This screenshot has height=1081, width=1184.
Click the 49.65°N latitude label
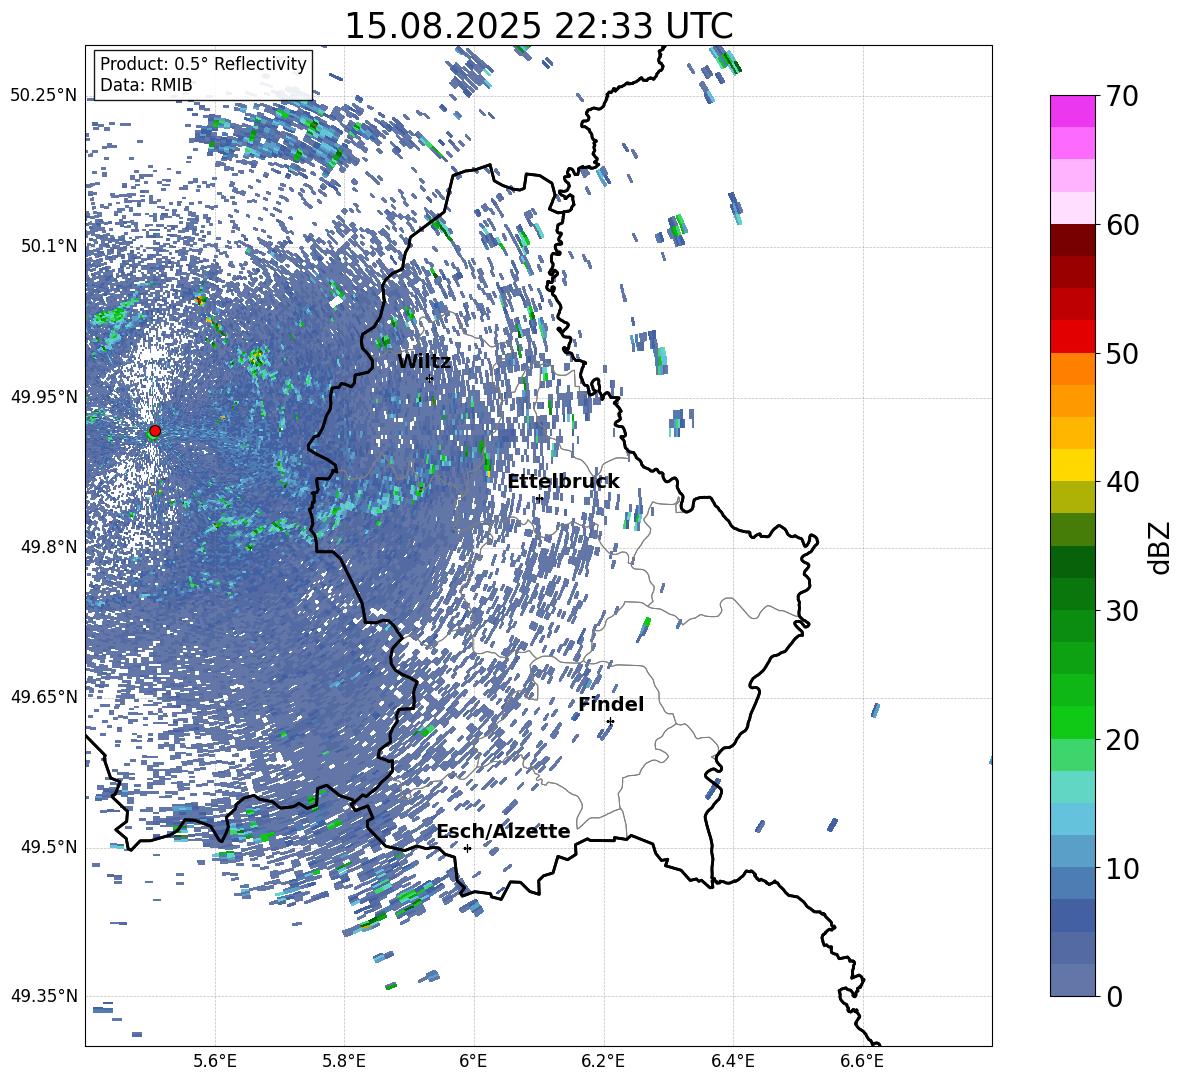point(44,696)
